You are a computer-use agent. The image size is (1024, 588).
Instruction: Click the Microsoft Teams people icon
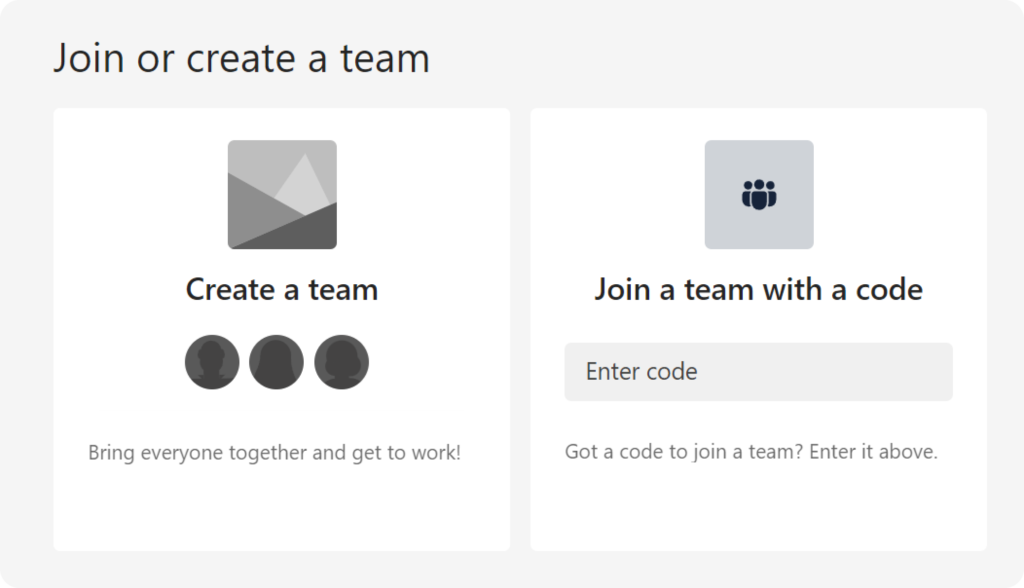(758, 193)
